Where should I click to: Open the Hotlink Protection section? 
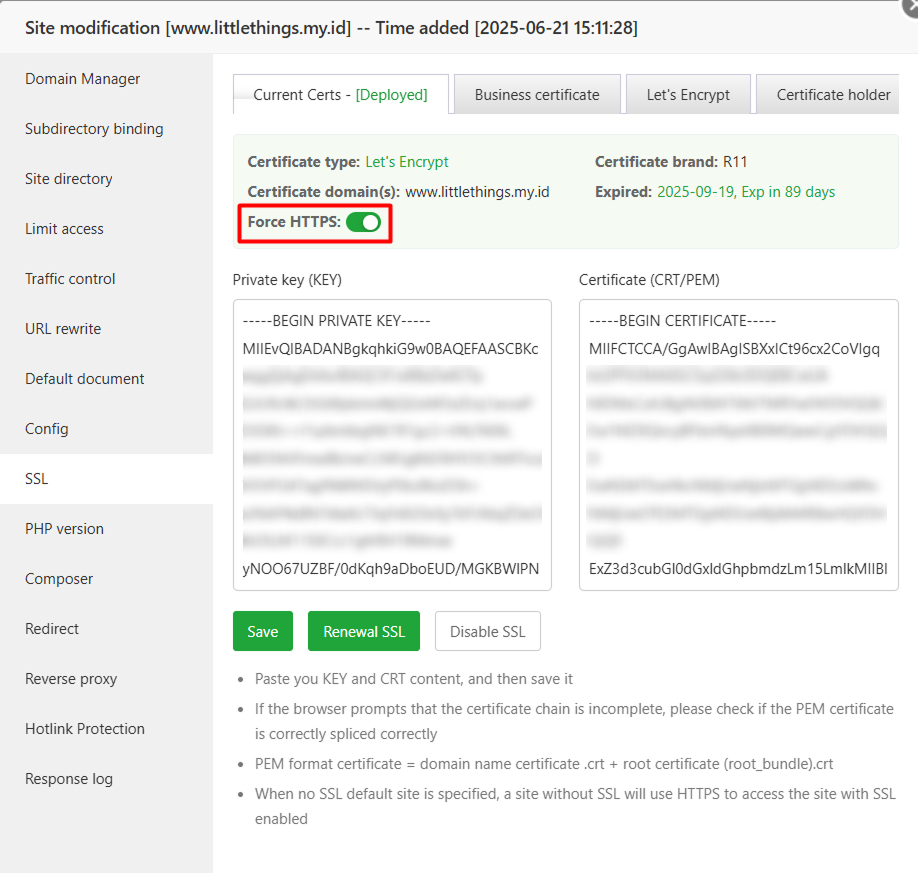(x=84, y=728)
